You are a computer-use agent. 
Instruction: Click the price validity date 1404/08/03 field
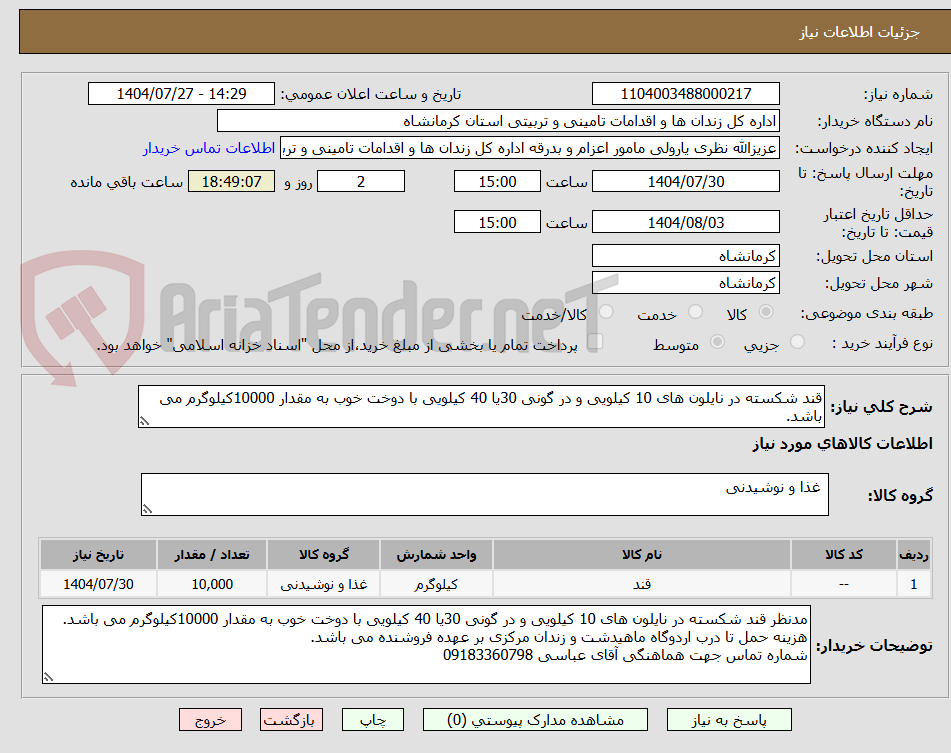[685, 222]
